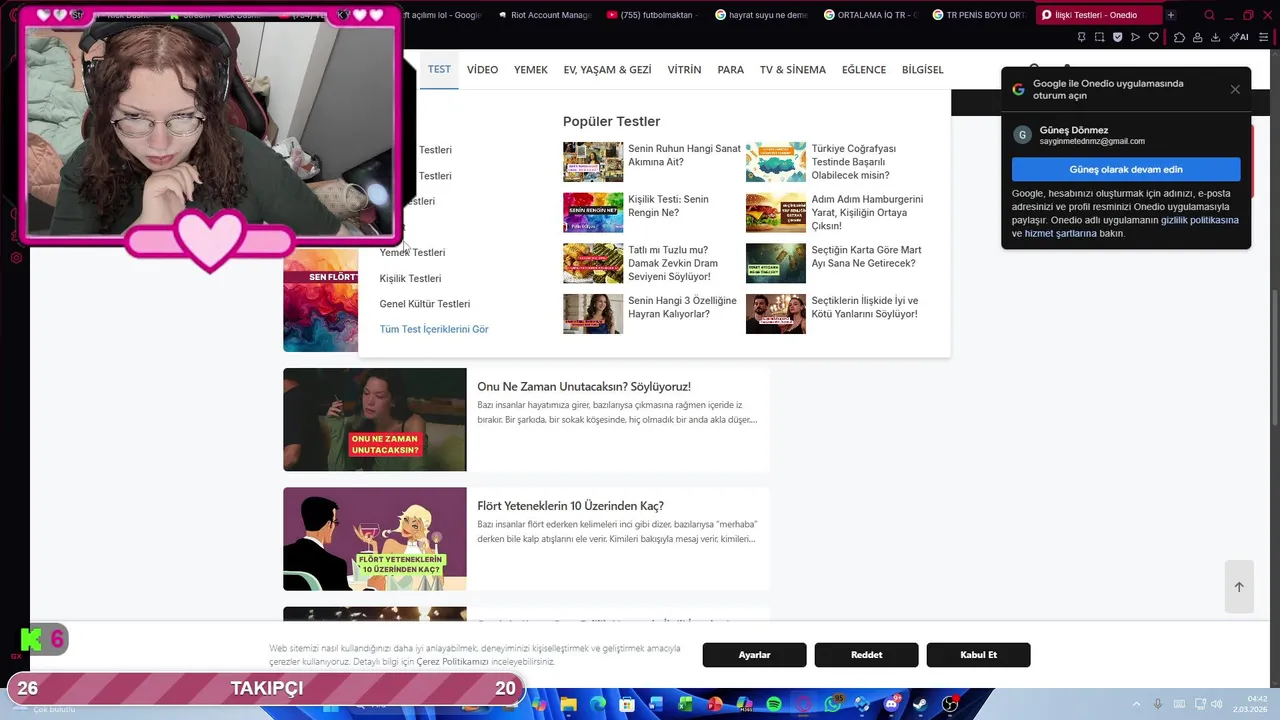Open Spotify from the taskbar
1280x720 pixels.
(774, 704)
